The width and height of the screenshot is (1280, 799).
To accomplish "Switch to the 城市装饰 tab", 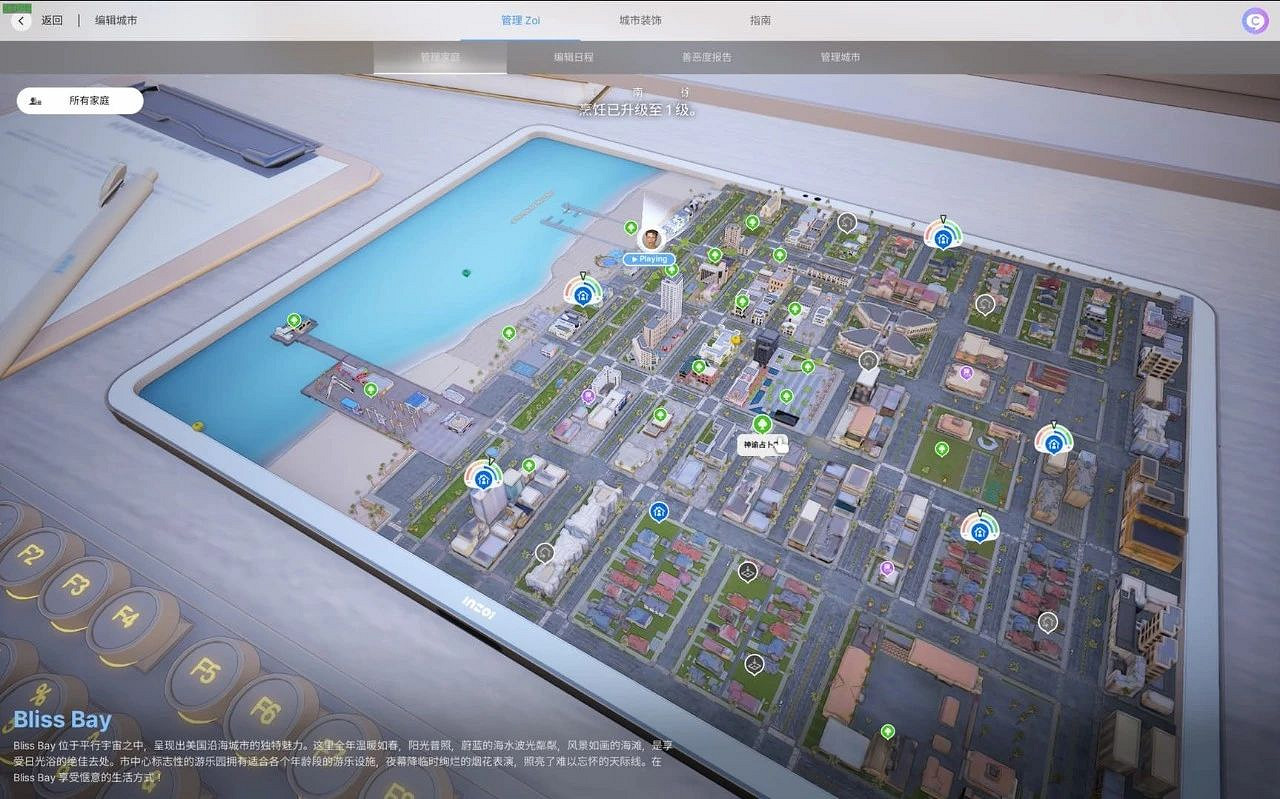I will pos(640,20).
